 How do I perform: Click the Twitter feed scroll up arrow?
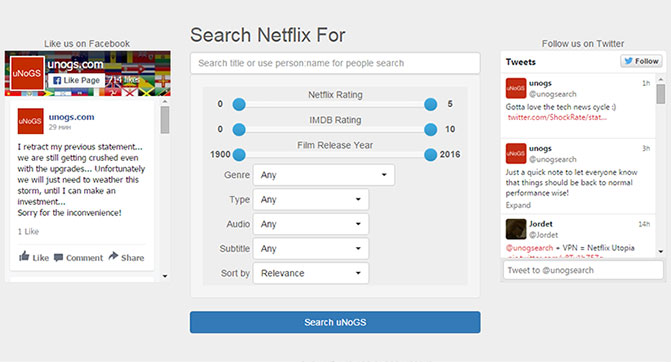click(661, 80)
